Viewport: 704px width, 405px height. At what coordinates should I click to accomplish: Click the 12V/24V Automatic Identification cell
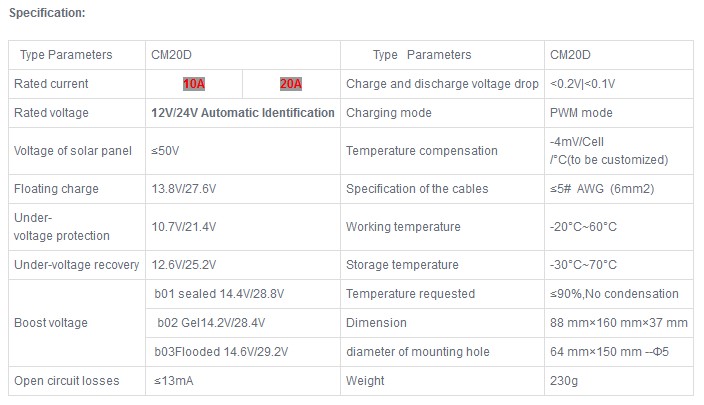point(243,113)
